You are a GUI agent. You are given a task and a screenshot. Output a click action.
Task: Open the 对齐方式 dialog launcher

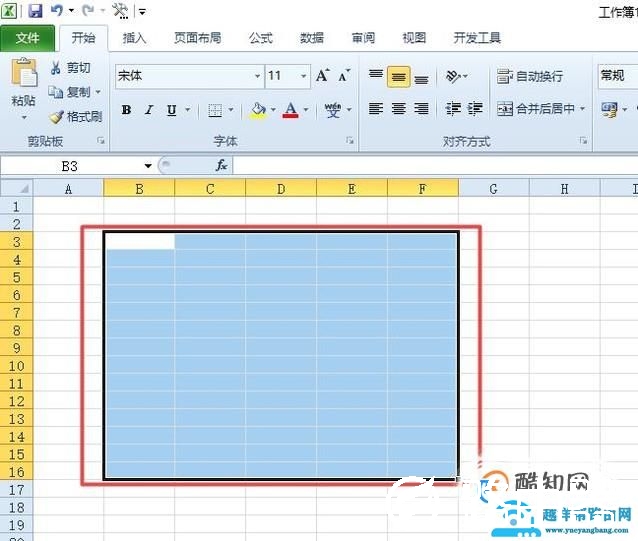(583, 141)
